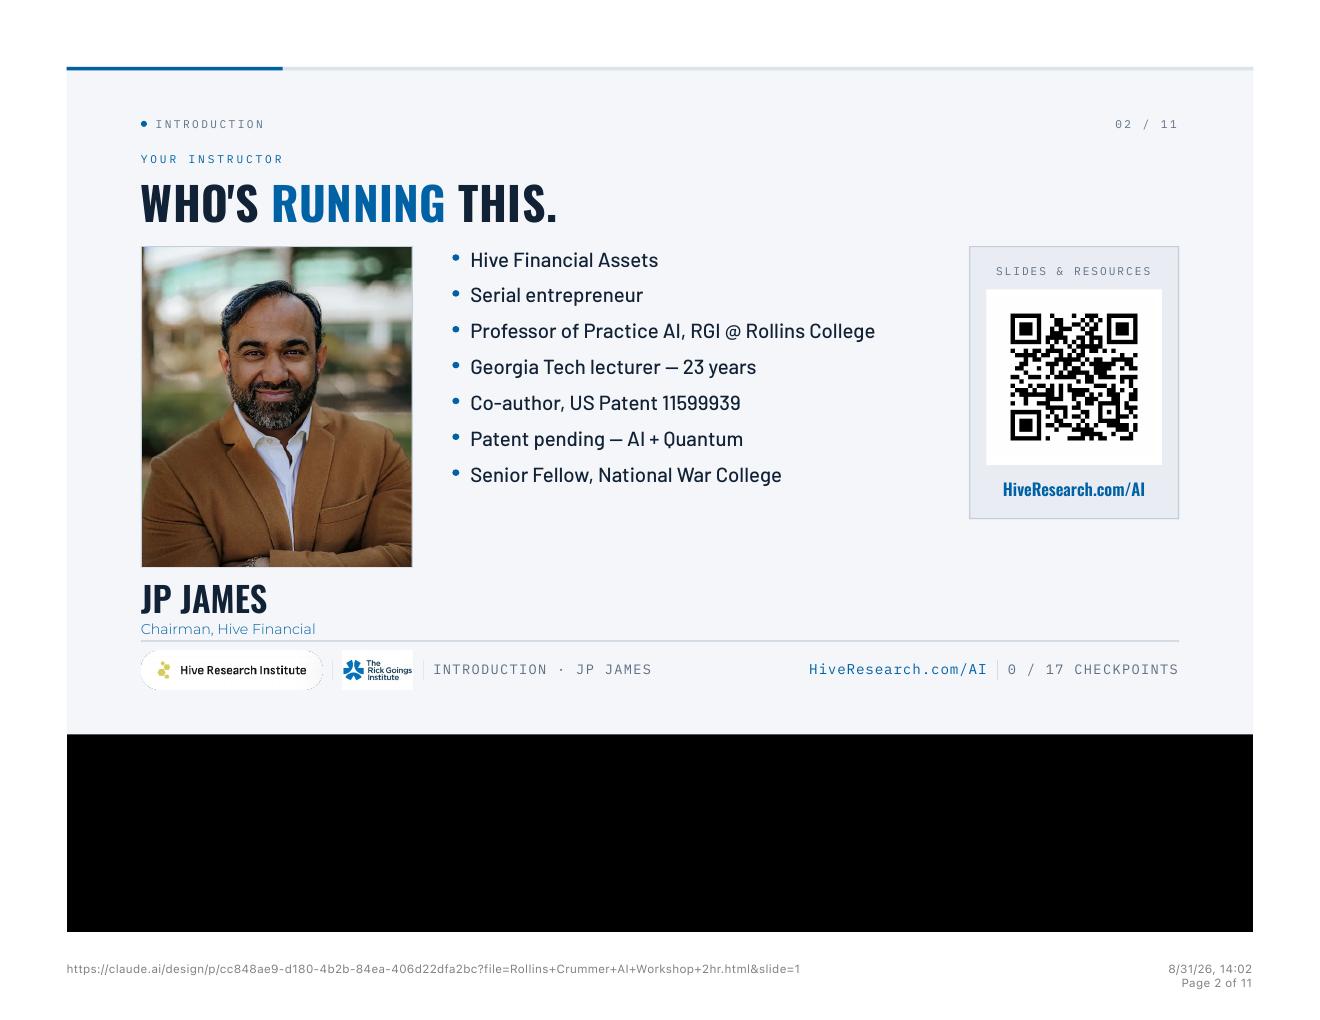Click the '8/31/26, 14:02' print timestamp

click(1210, 969)
